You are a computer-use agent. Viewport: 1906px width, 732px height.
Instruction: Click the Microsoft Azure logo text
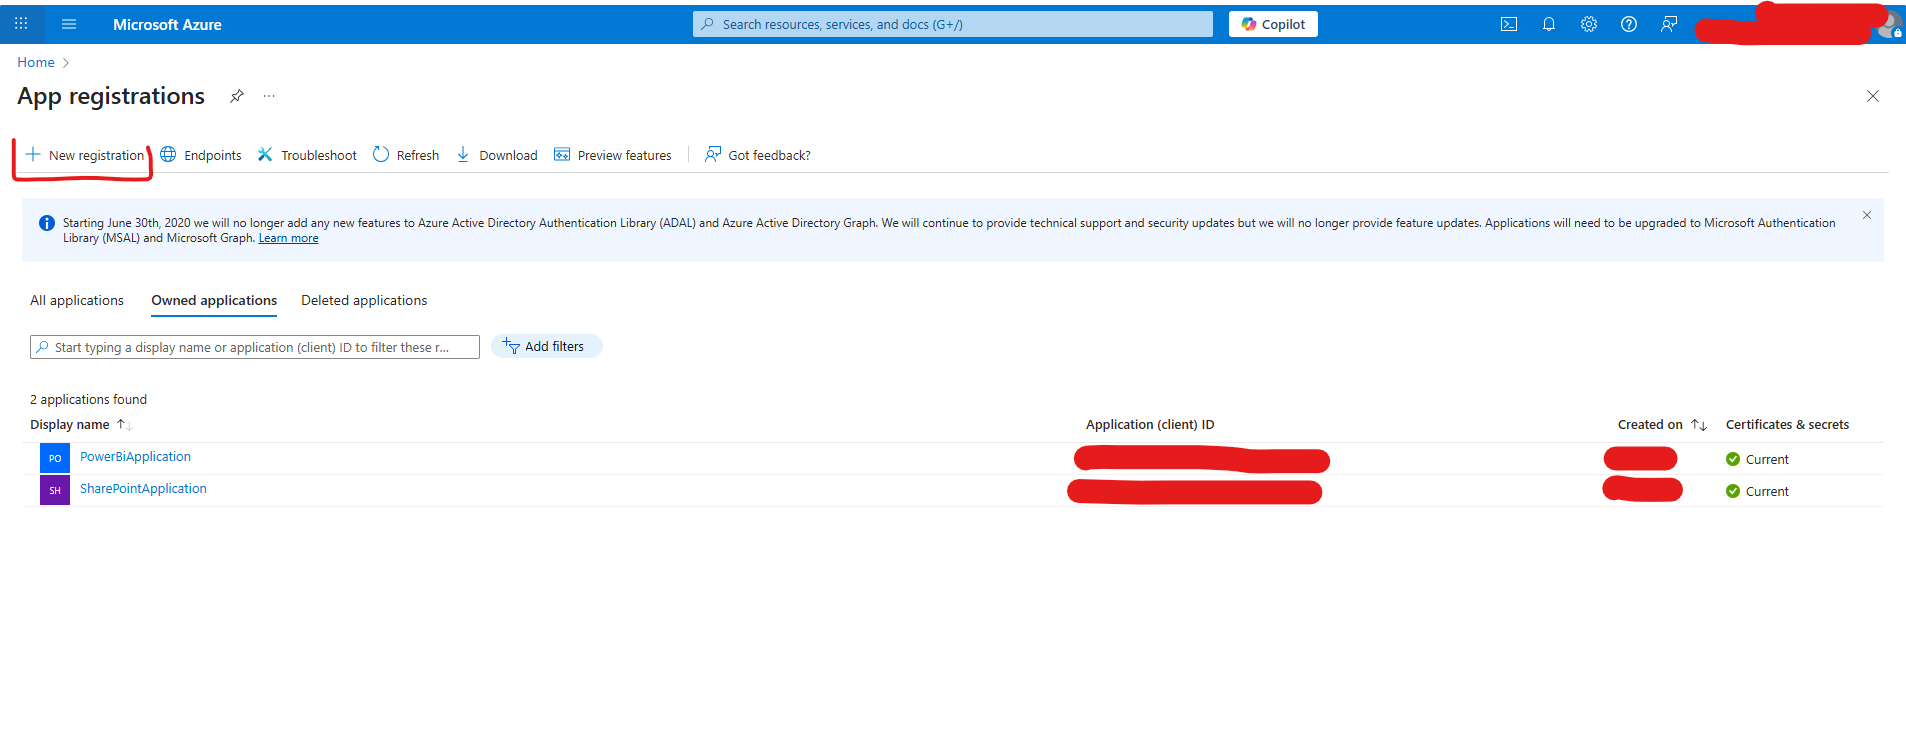167,24
